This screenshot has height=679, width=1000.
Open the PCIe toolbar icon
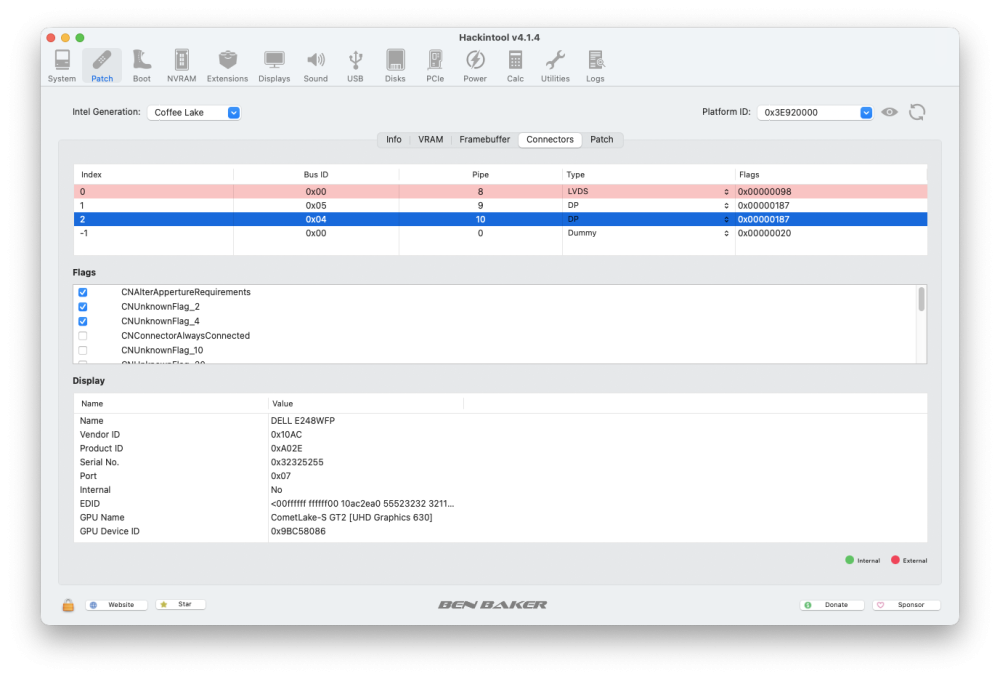coord(435,66)
